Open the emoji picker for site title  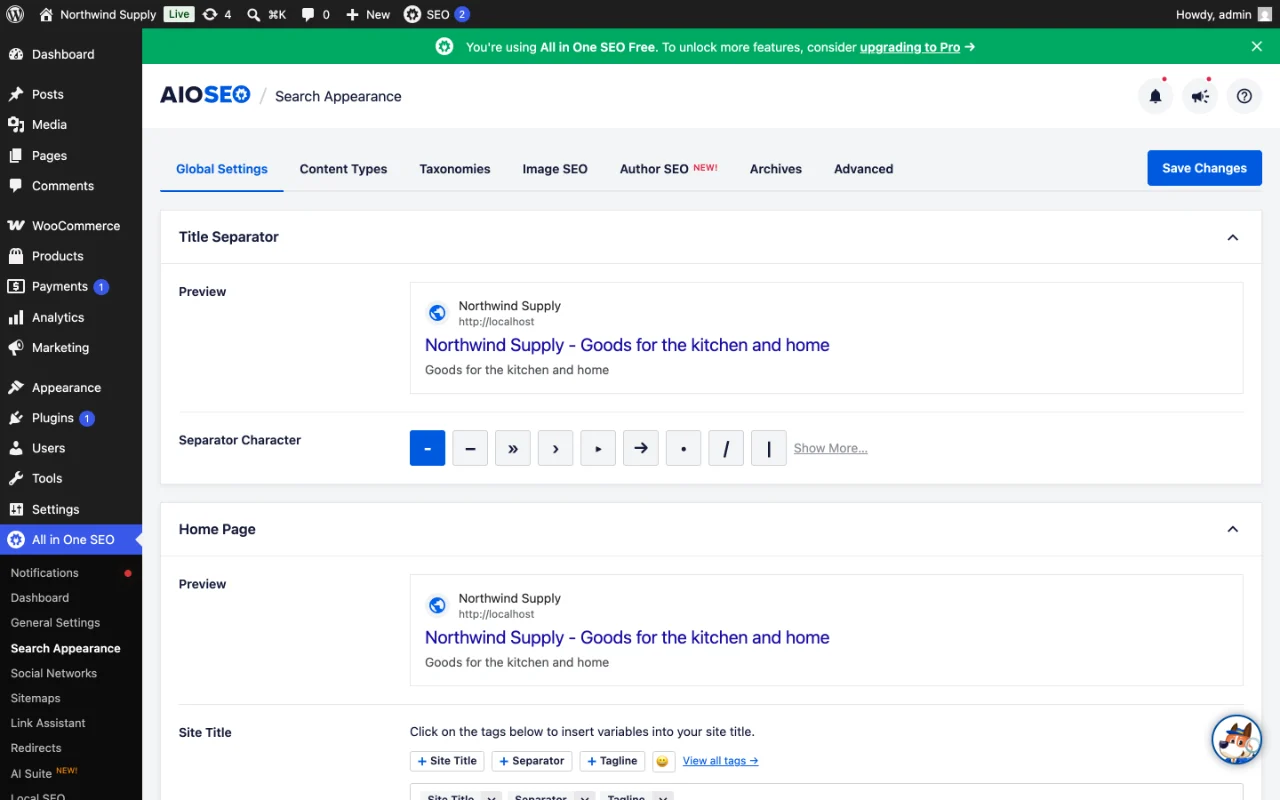coord(662,761)
